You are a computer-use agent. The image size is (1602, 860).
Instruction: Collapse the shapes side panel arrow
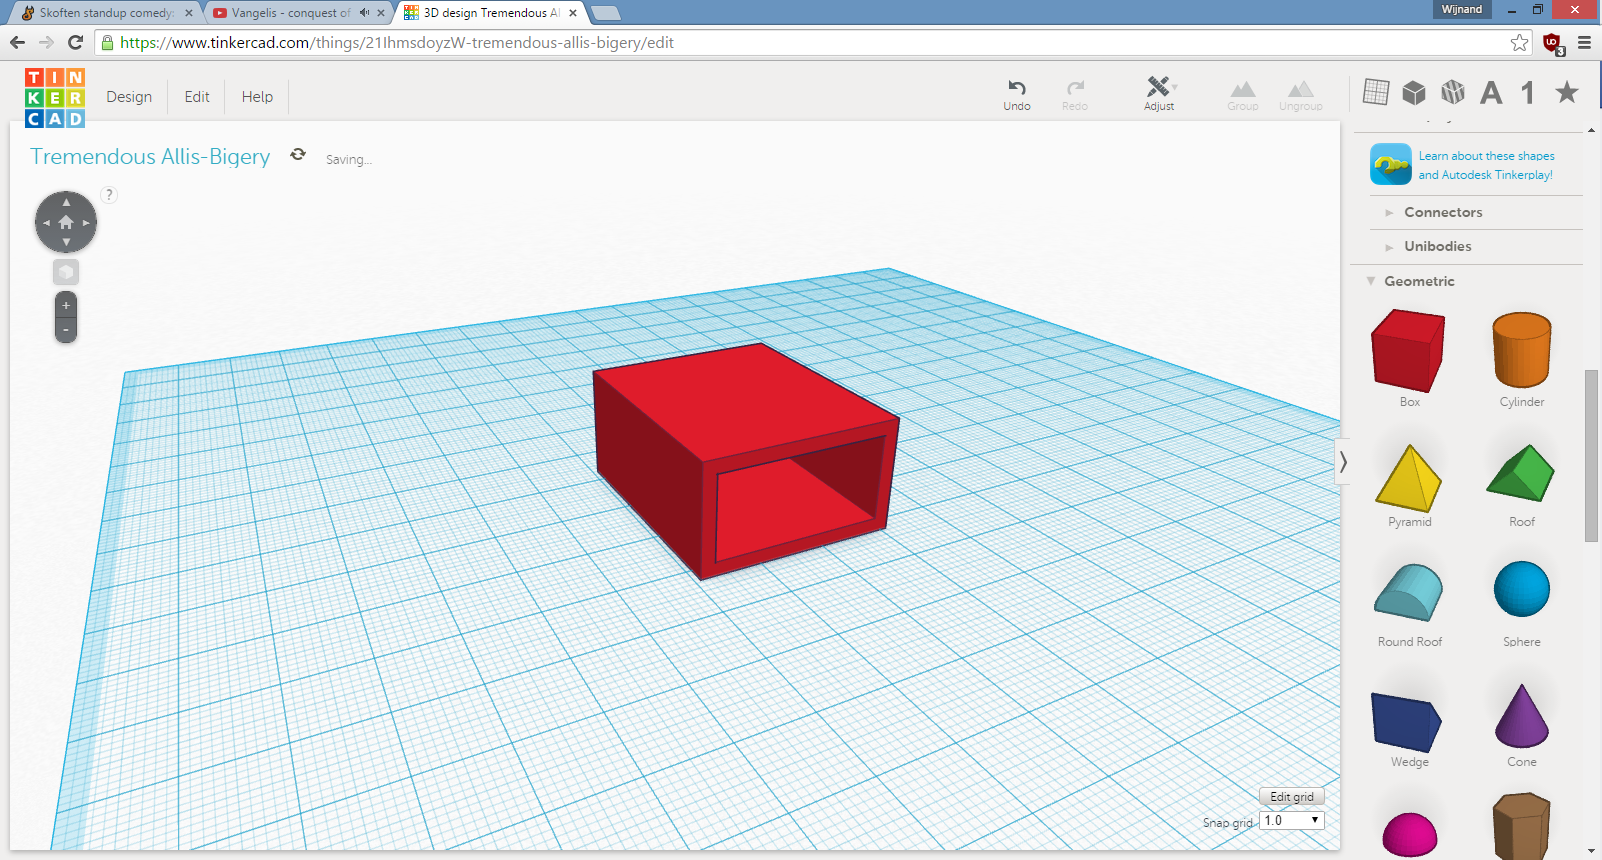click(1343, 461)
